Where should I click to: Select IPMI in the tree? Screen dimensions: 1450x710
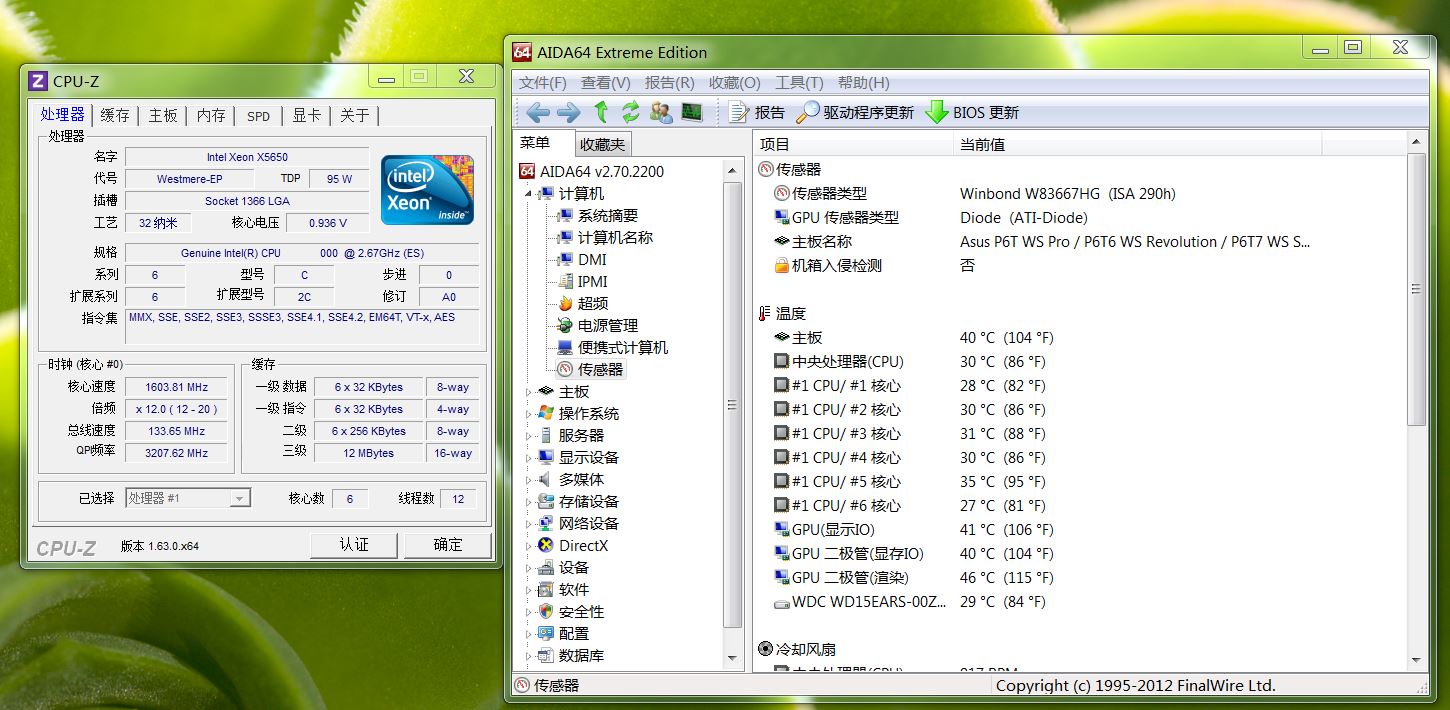tap(592, 281)
